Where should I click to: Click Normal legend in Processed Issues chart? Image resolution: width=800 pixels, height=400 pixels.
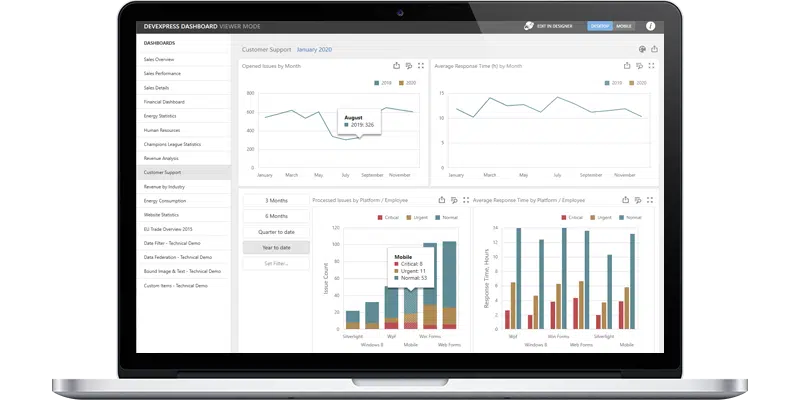(x=446, y=217)
